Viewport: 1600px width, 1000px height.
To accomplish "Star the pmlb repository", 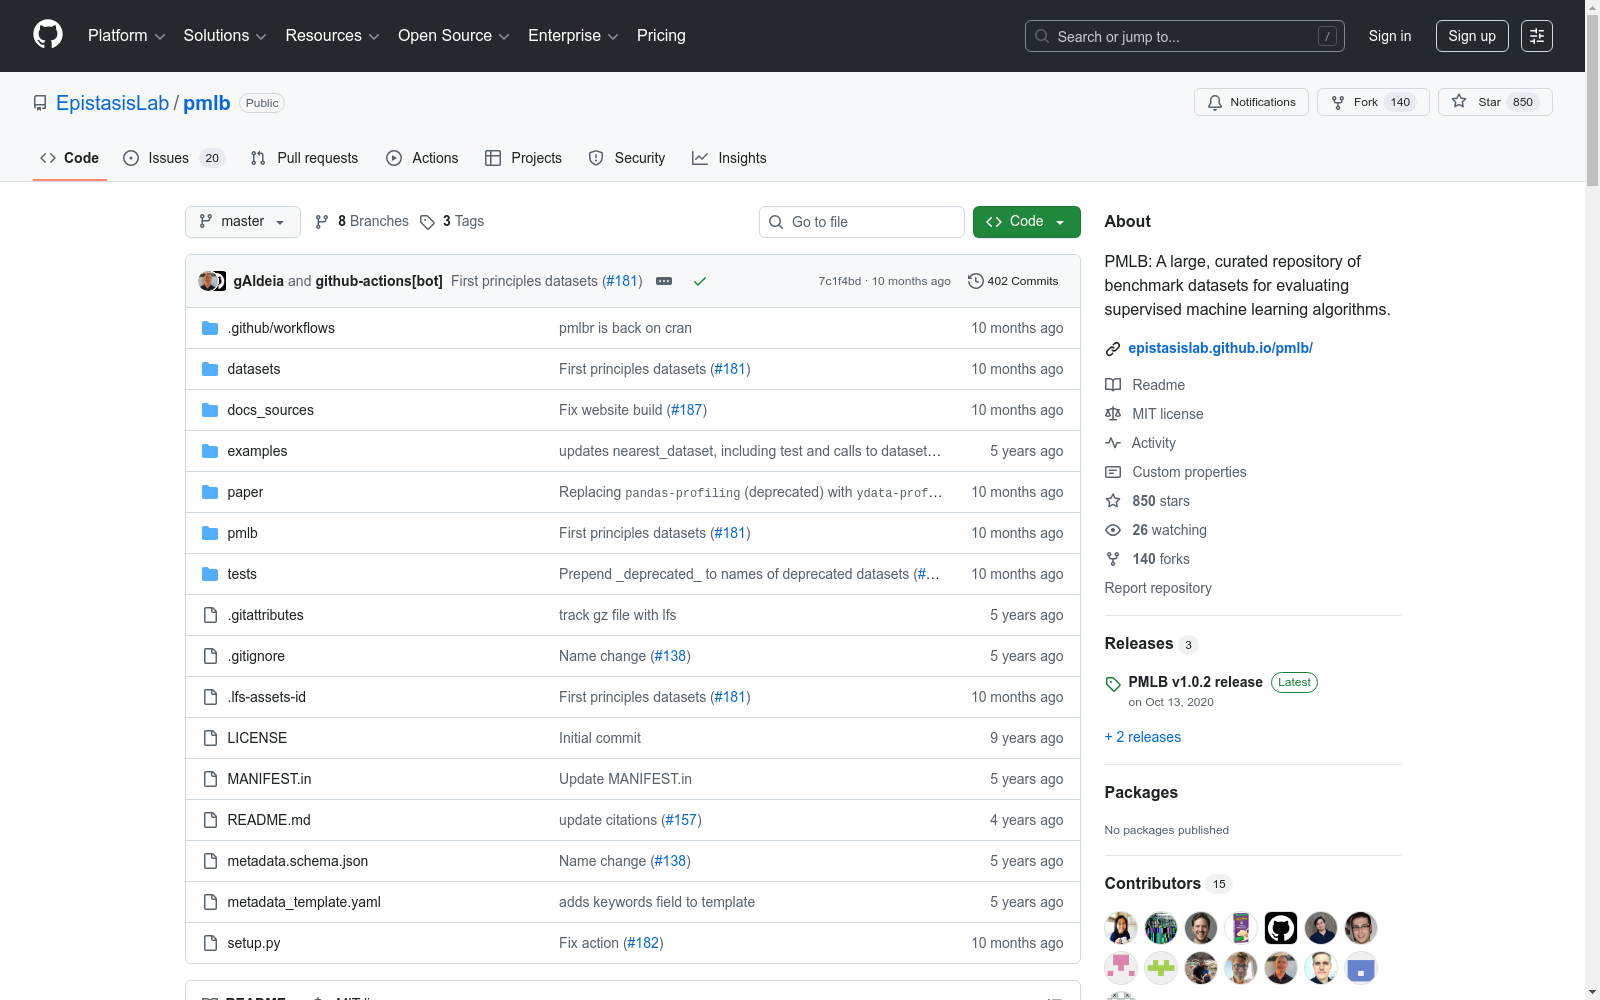I will [1495, 102].
